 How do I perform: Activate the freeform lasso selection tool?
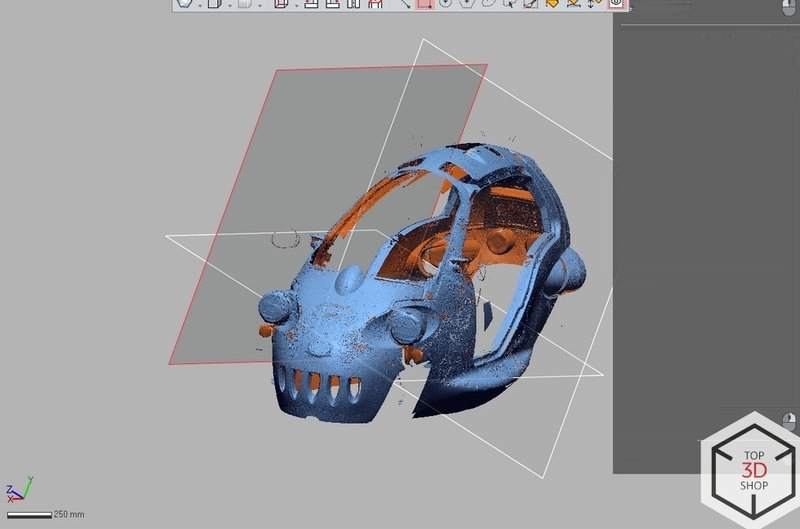click(x=489, y=3)
